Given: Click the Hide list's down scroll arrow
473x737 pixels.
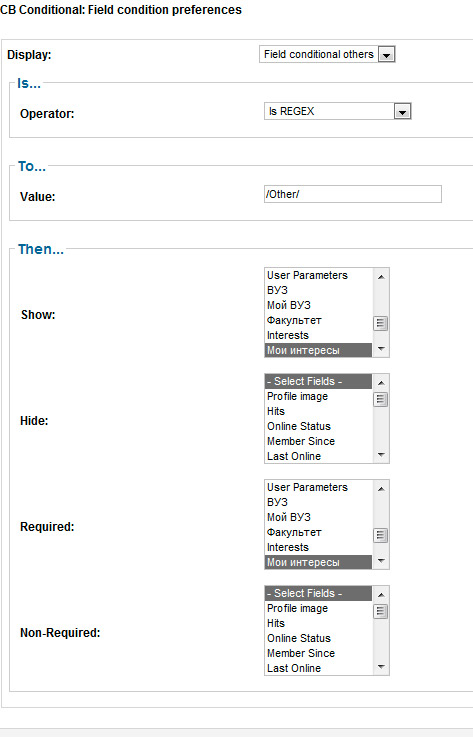Looking at the screenshot, I should pyautogui.click(x=381, y=455).
